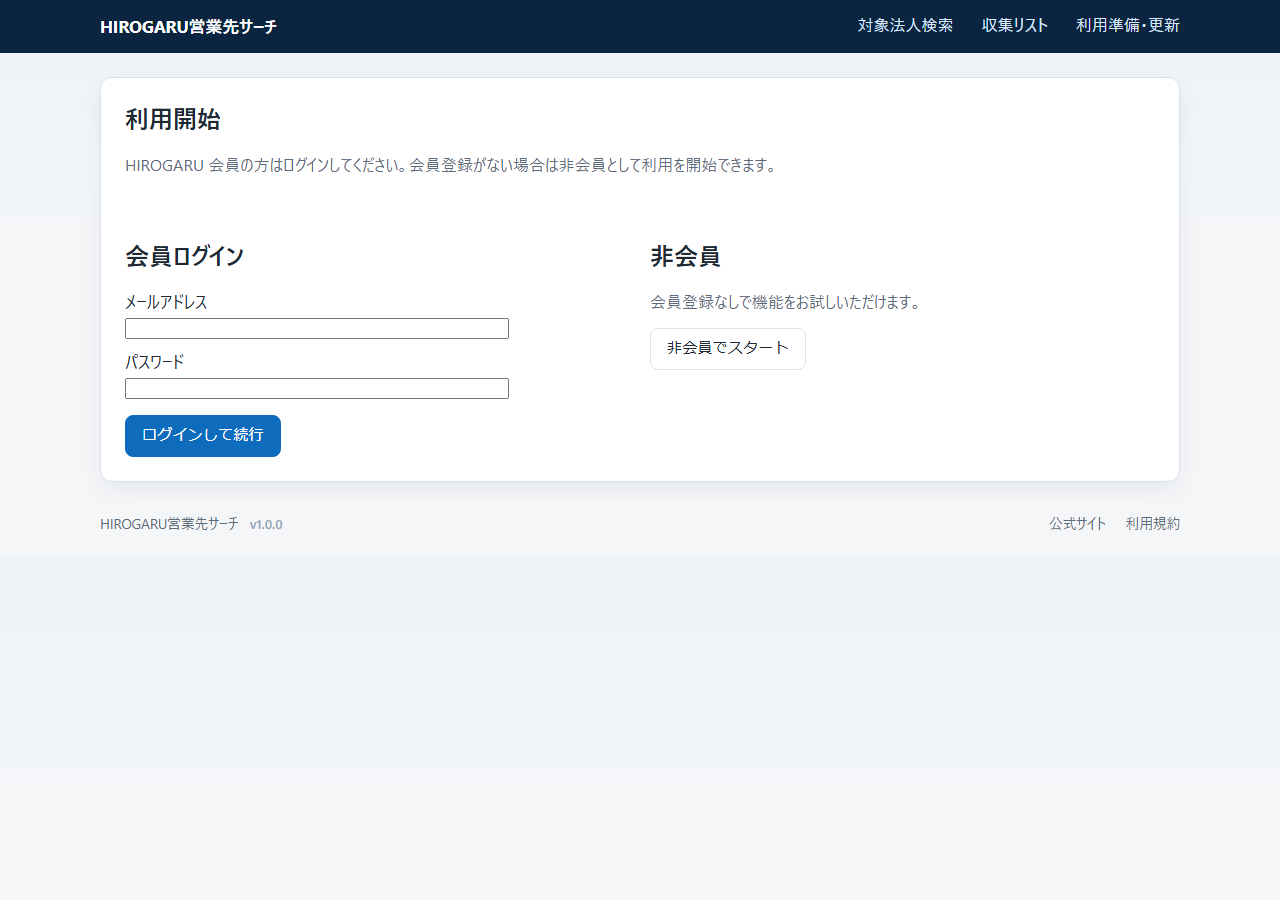Click the 非会員 section heading
Screen dimensions: 1280x900
(685, 256)
